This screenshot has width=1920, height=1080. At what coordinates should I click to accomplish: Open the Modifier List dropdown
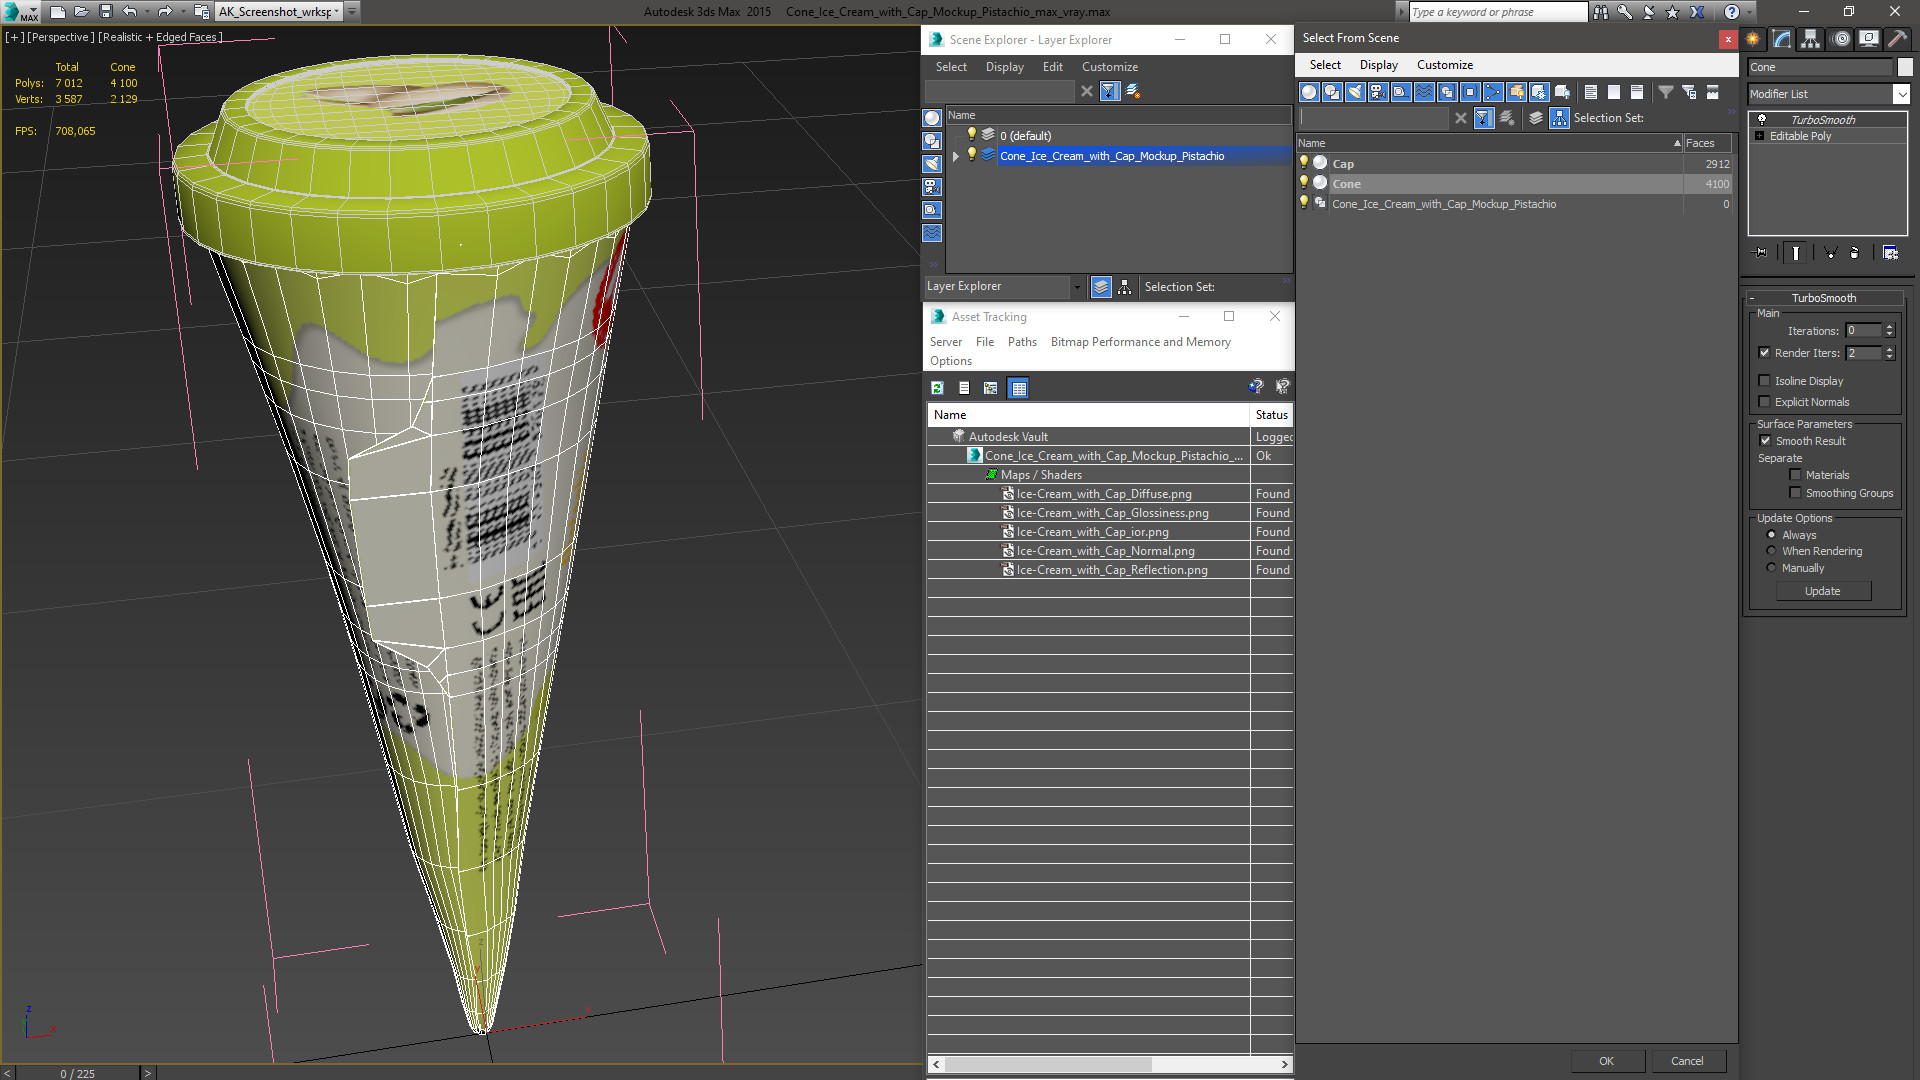[x=1901, y=94]
